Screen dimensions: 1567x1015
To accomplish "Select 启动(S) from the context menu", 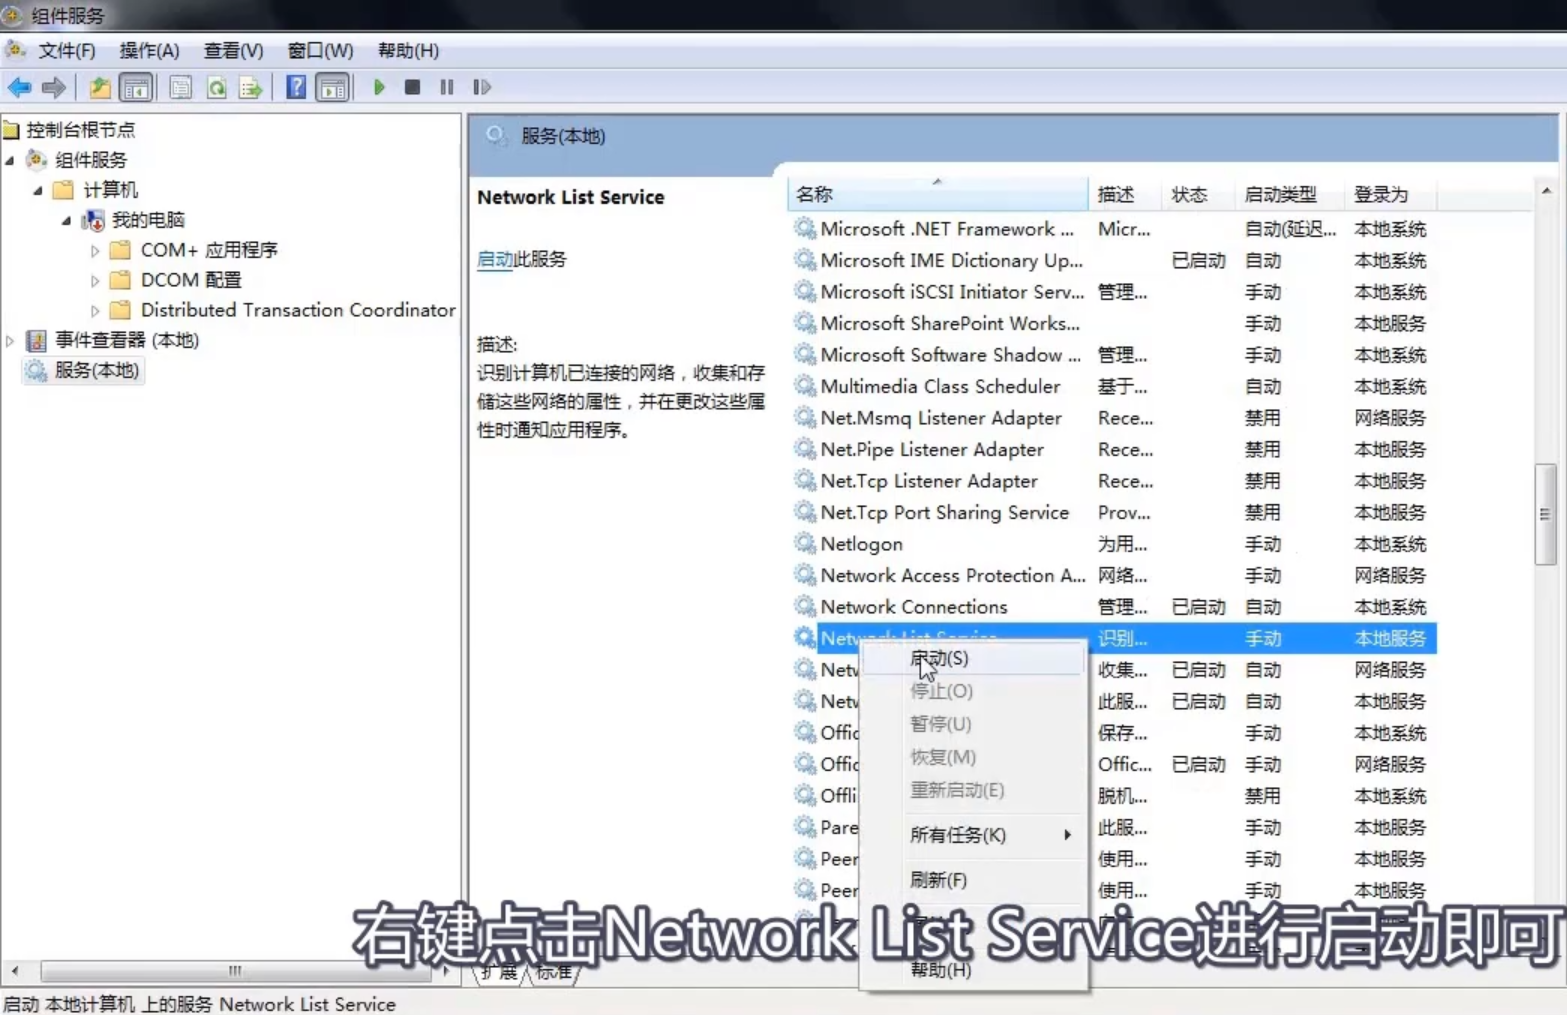I will [938, 658].
